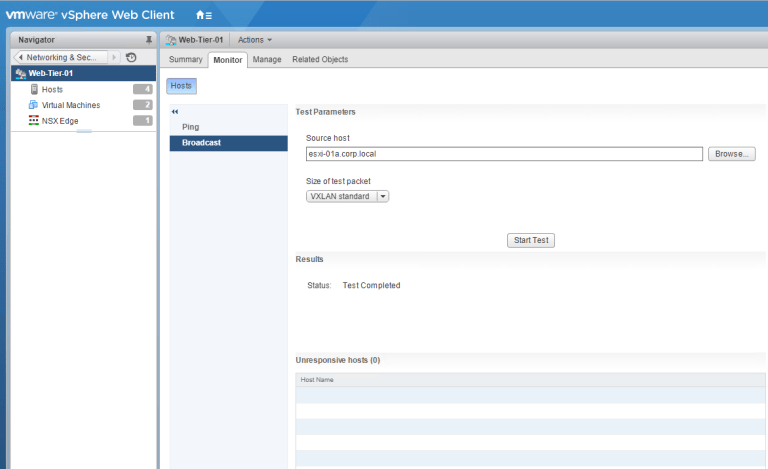The height and width of the screenshot is (469, 768).
Task: Click the NSX Edge icon in Navigator
Action: pos(34,121)
